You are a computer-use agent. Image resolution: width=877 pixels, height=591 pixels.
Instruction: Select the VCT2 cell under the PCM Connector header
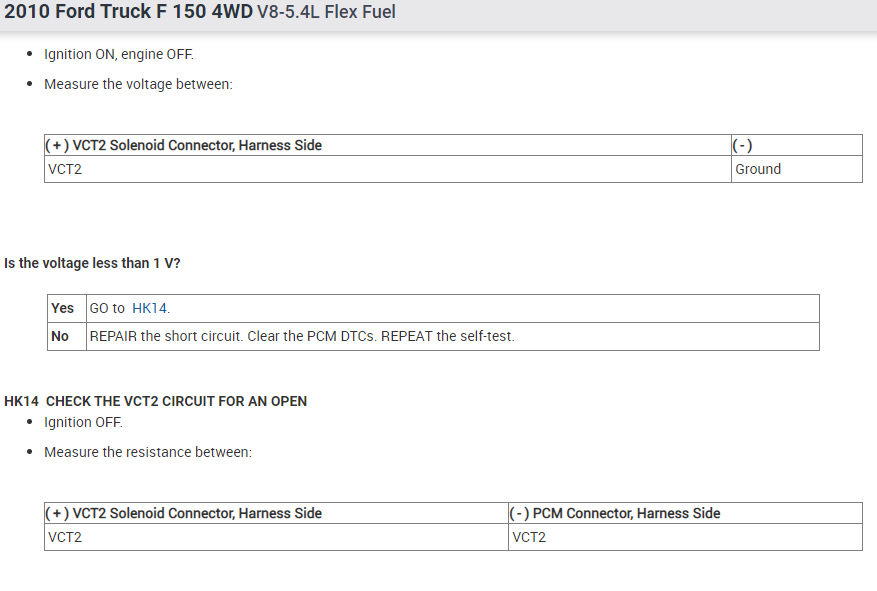[529, 537]
